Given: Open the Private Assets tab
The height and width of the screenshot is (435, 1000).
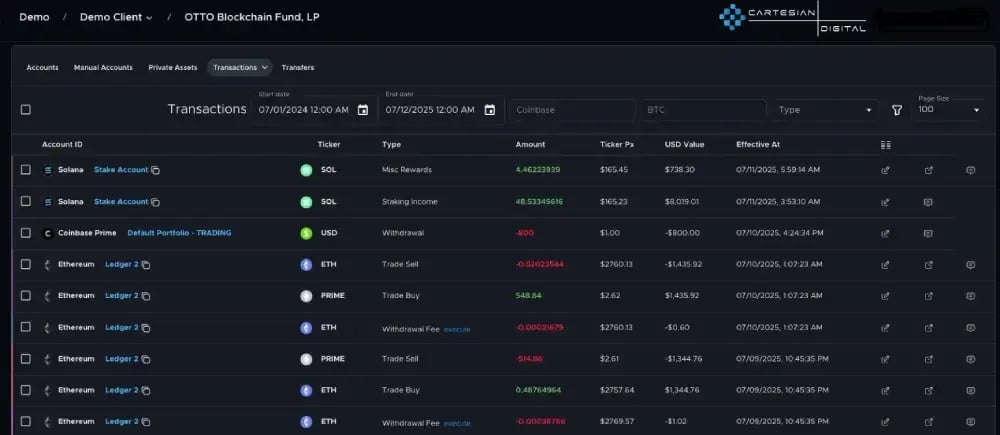Looking at the screenshot, I should point(173,68).
